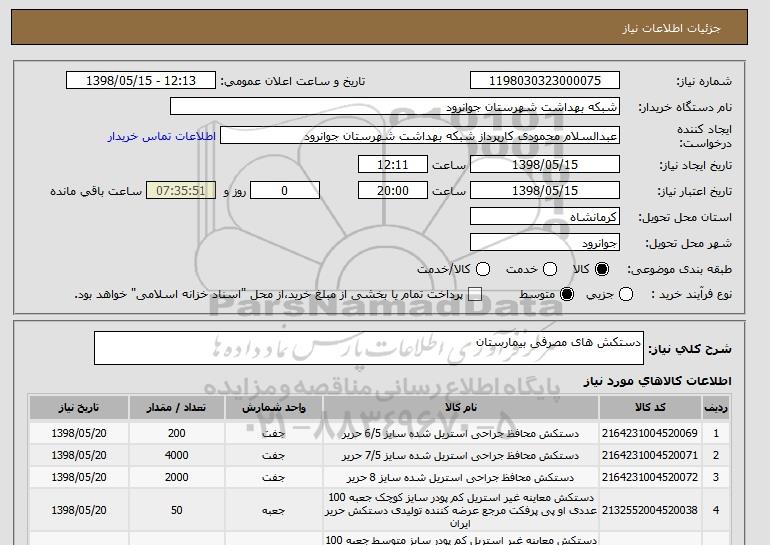Viewport: 770px width, 545px height.
Task: Click item code 2164231004520069
Action: pos(650,433)
